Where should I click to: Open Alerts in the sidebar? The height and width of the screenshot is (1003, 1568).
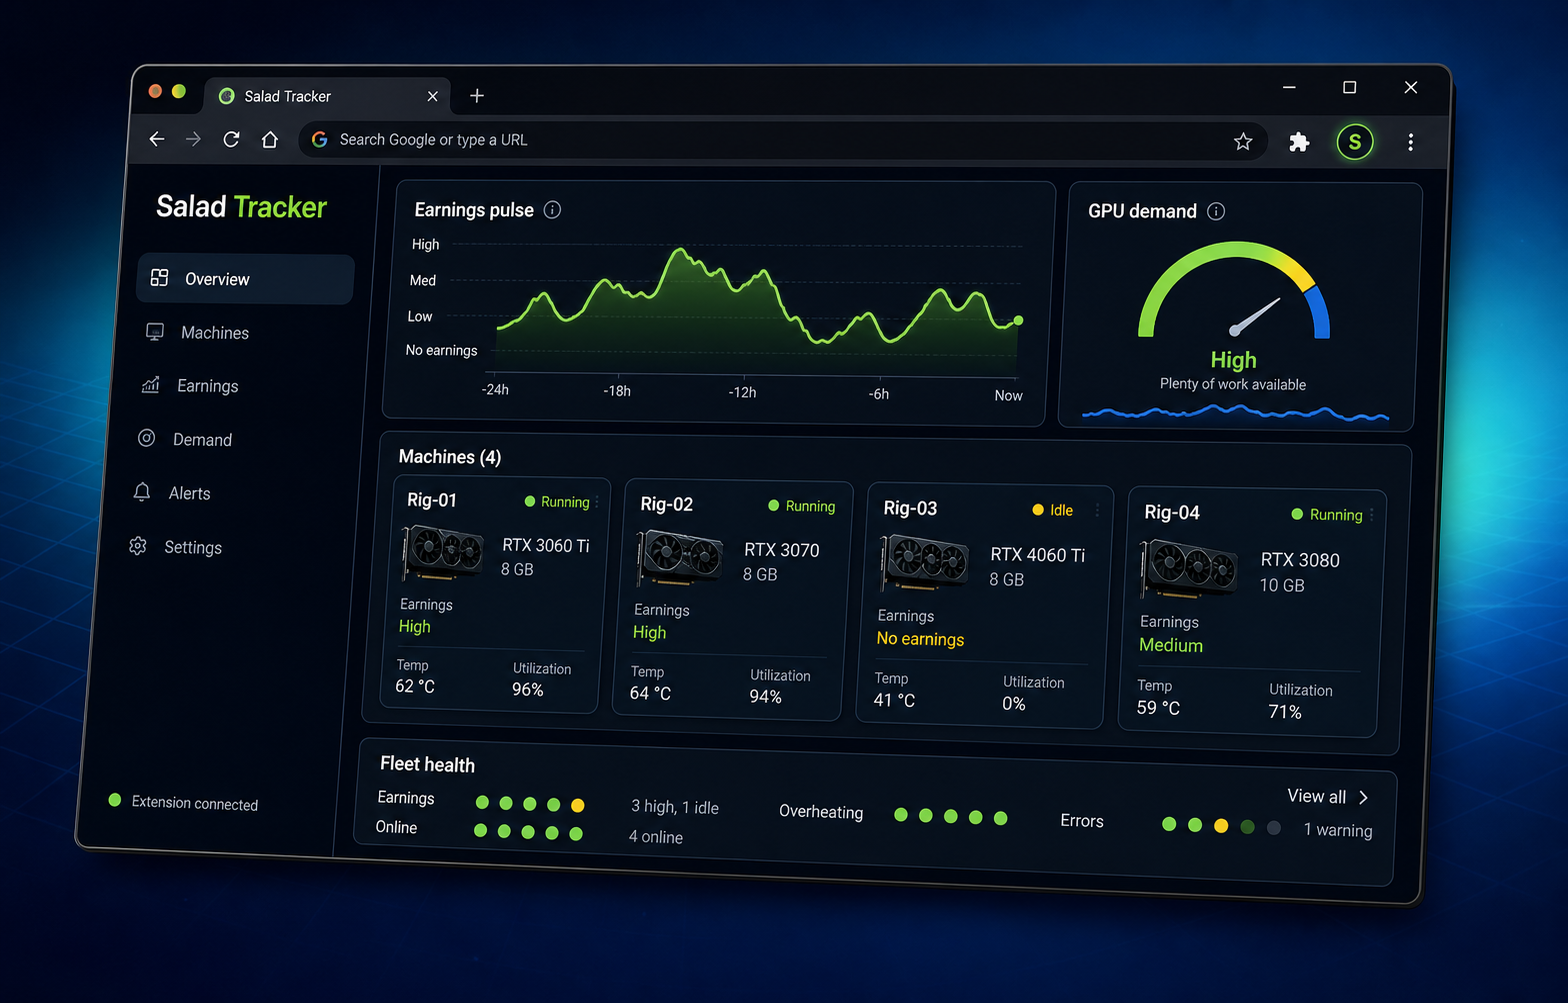189,494
